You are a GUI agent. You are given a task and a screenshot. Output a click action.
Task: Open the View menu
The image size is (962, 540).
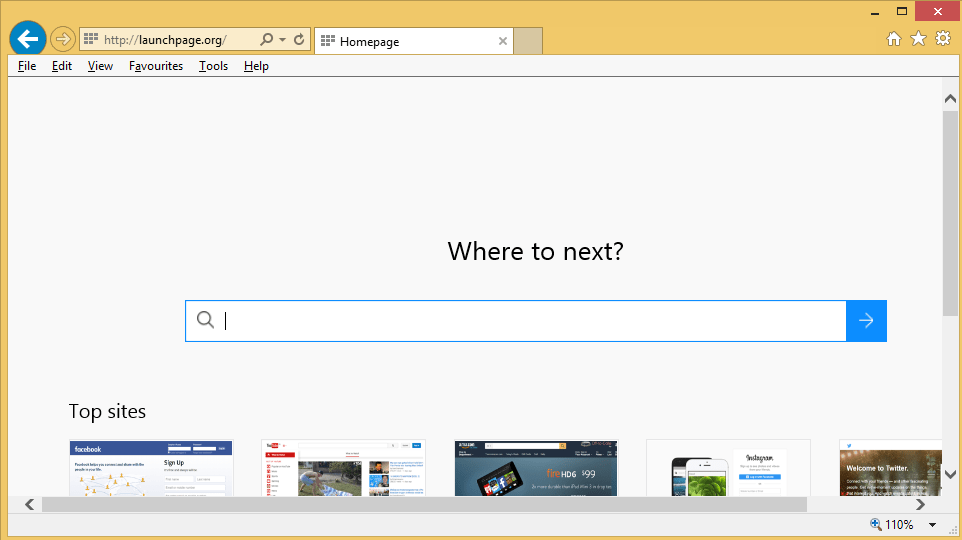coord(100,66)
